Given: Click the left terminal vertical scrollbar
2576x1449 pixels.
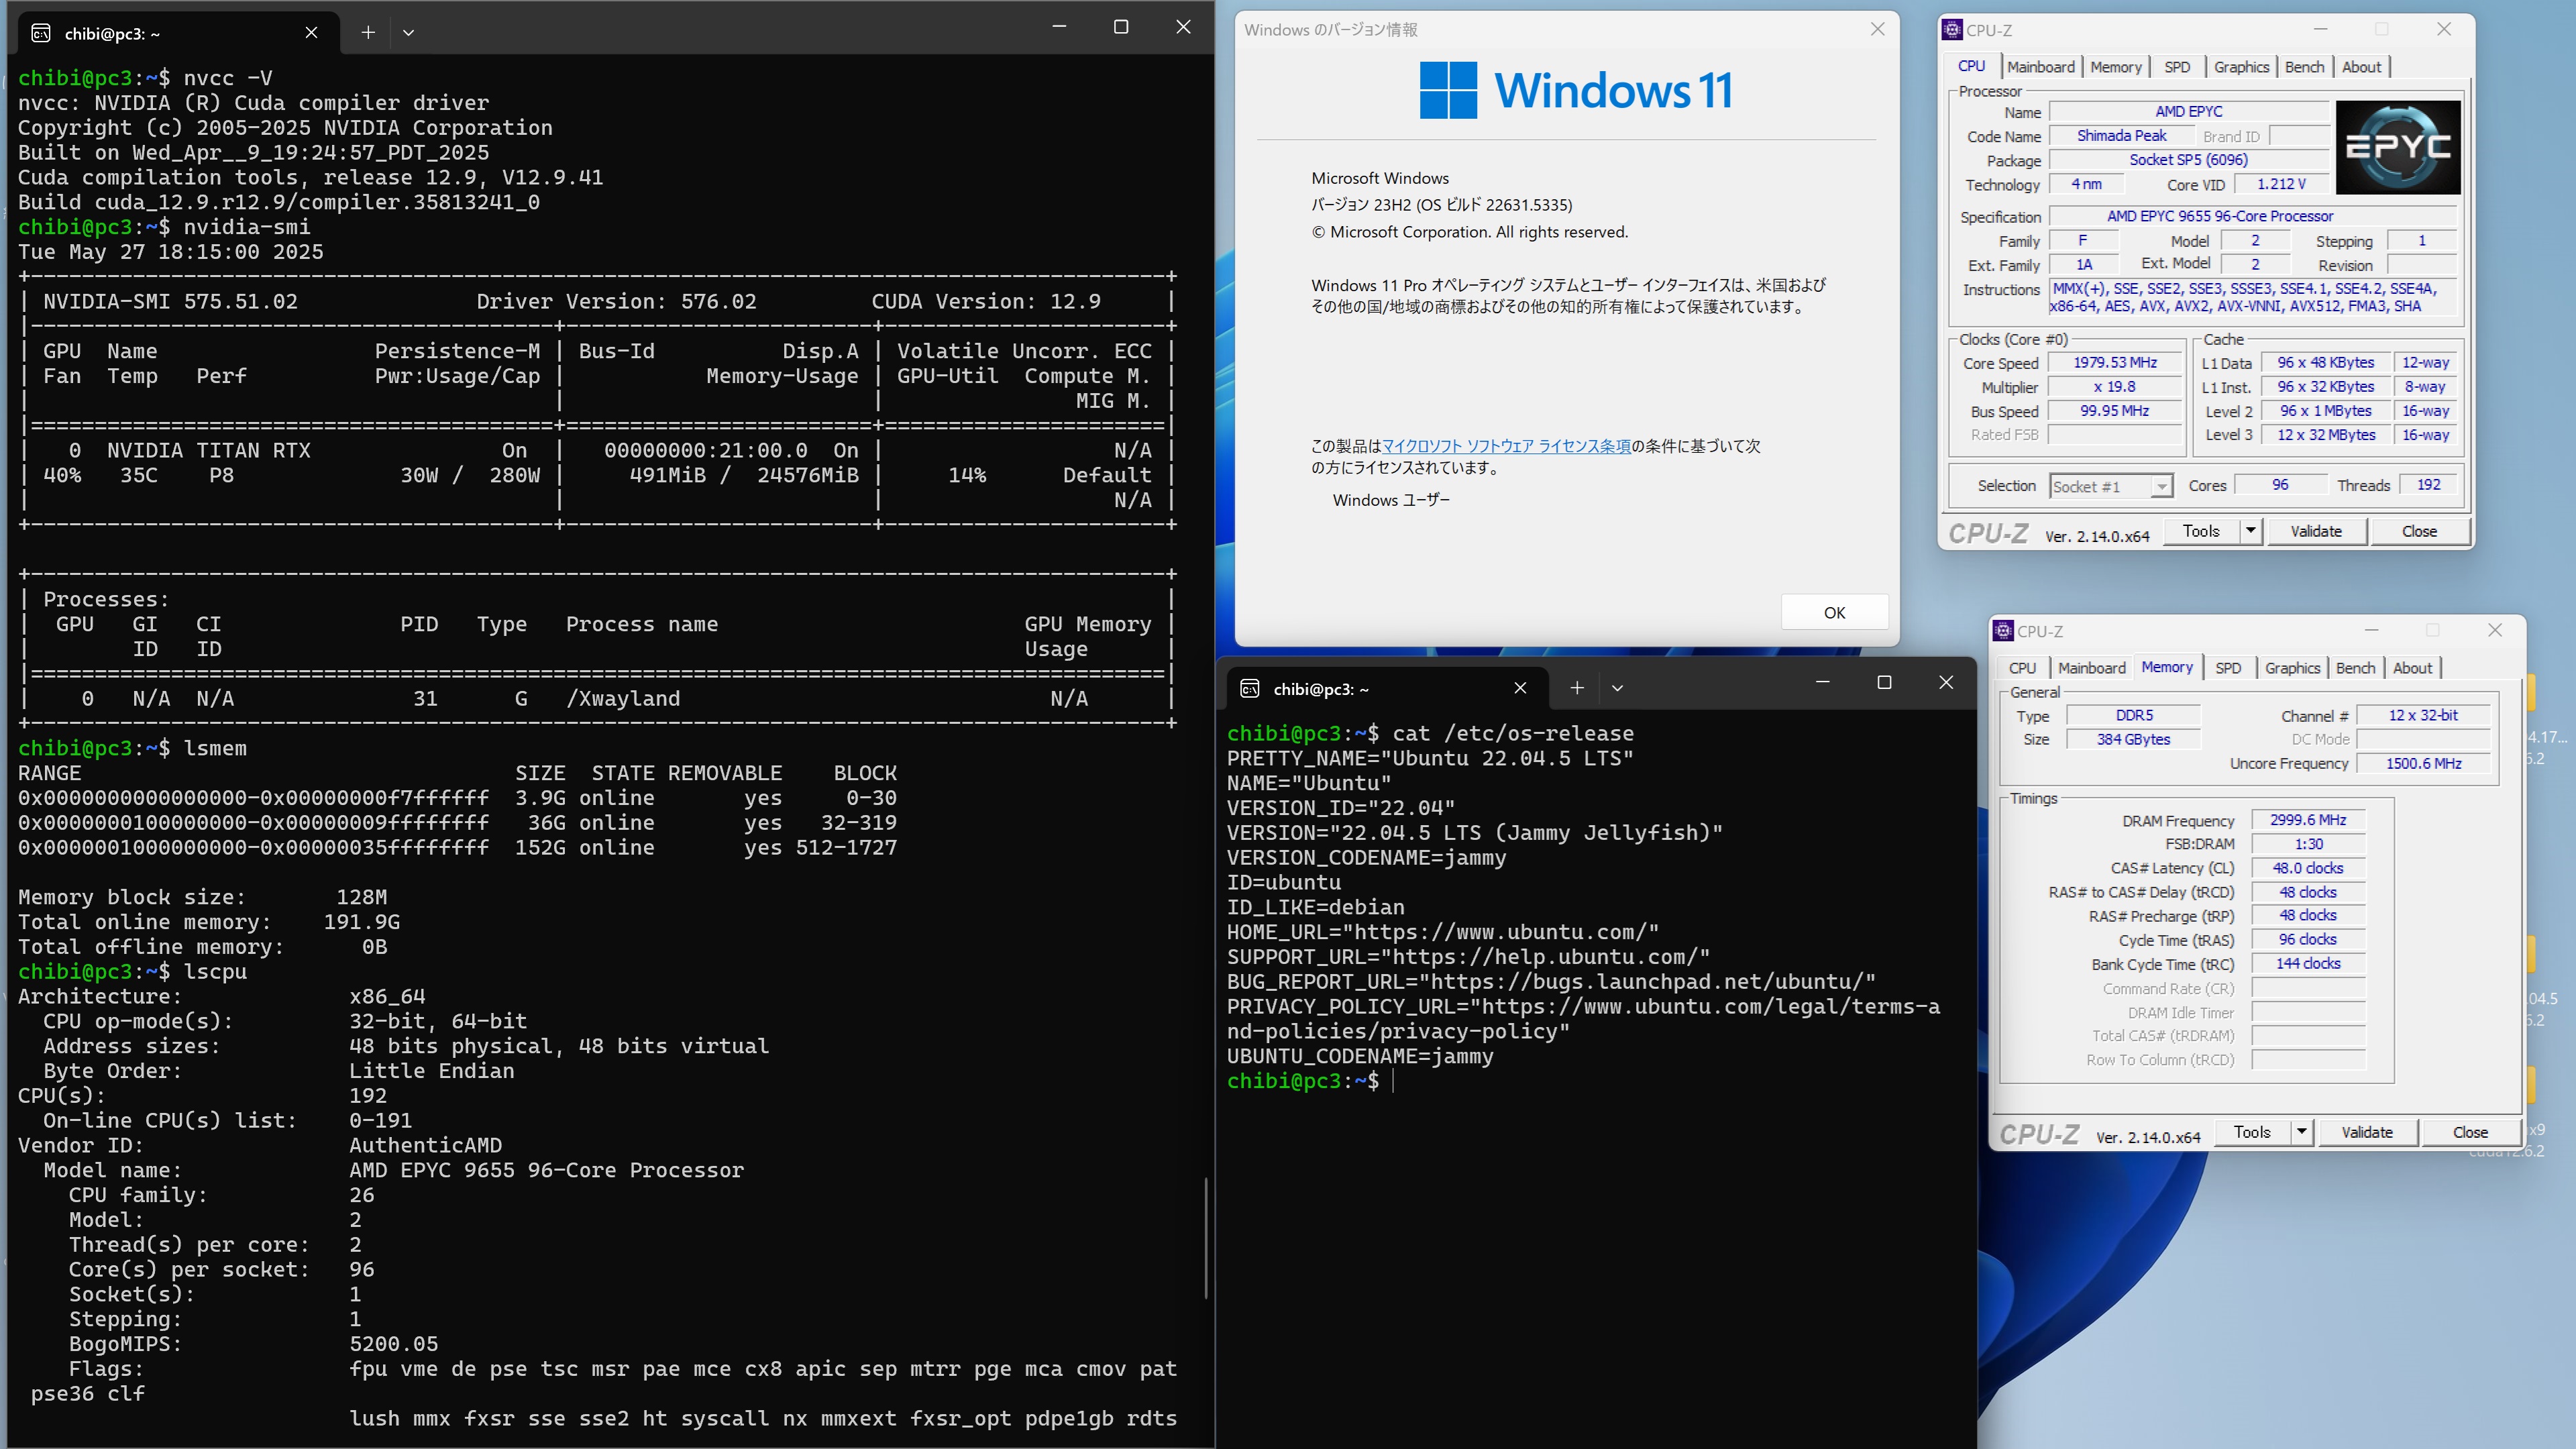Looking at the screenshot, I should pos(1206,1238).
